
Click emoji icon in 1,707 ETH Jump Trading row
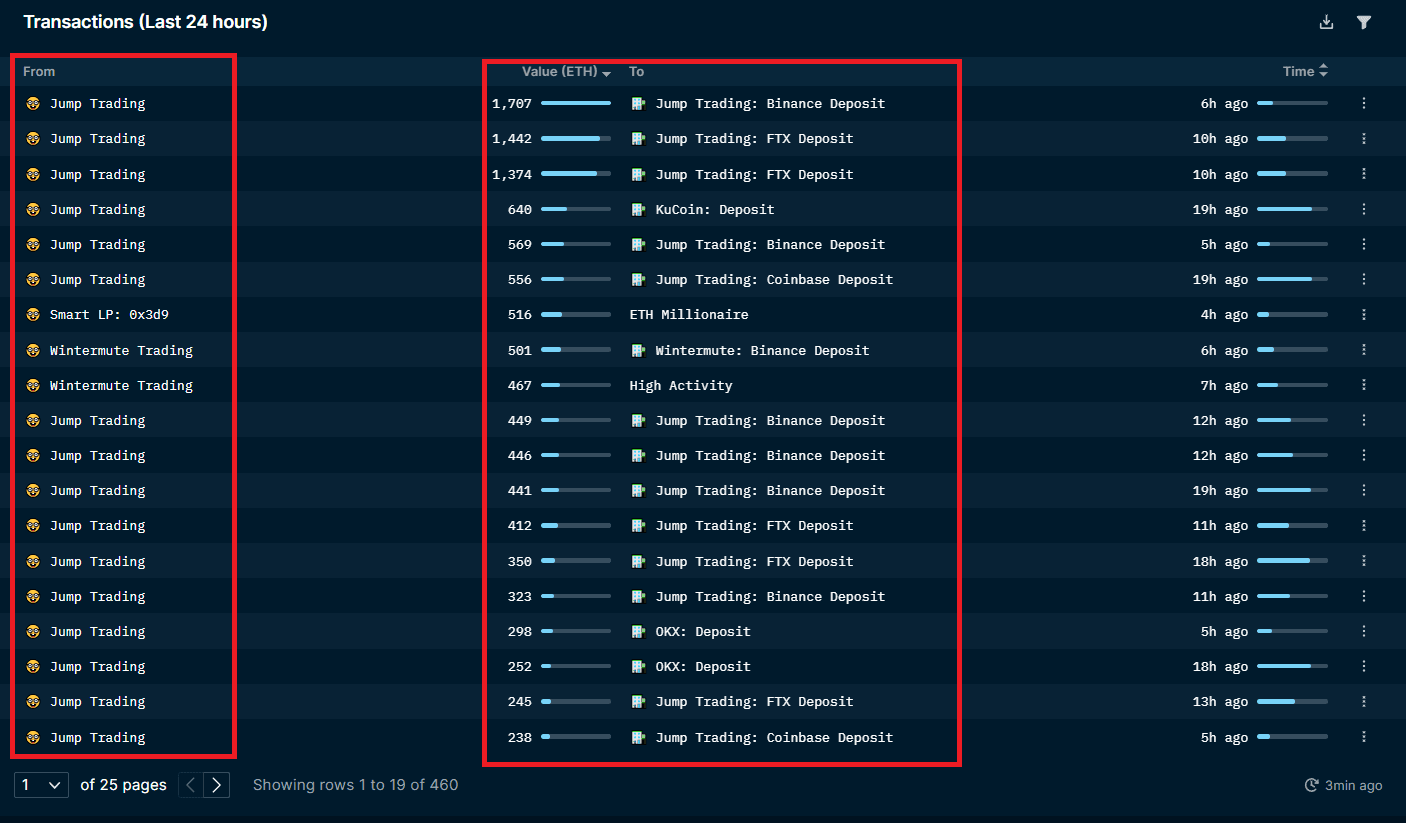33,103
